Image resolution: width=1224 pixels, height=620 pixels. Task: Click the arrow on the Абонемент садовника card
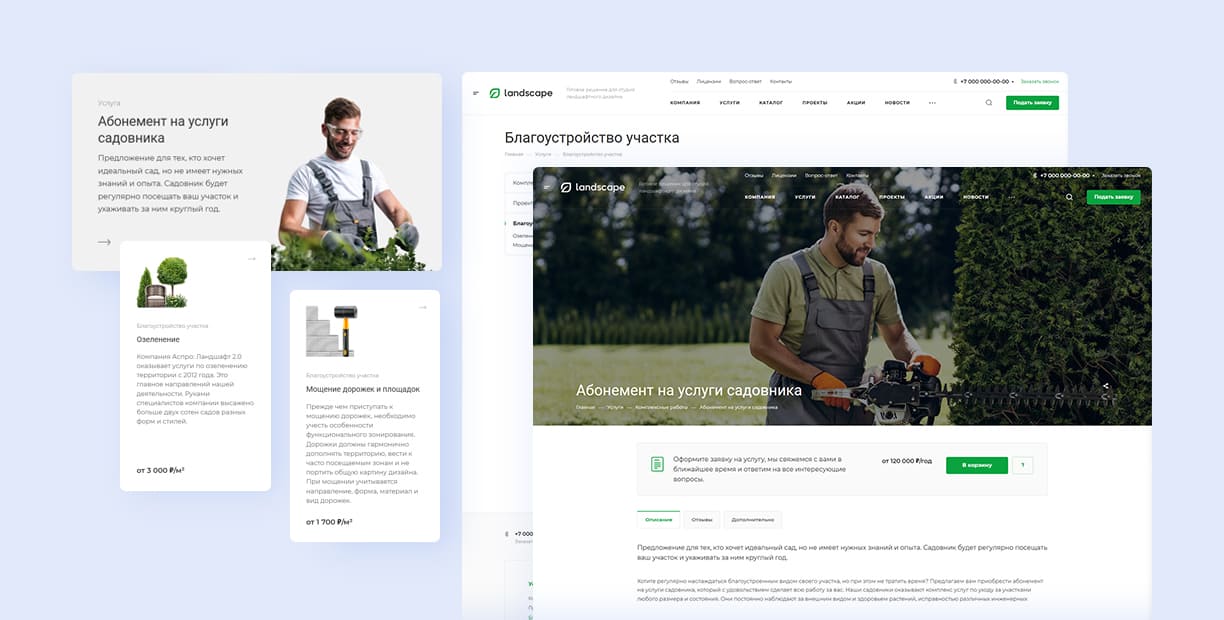[x=104, y=242]
